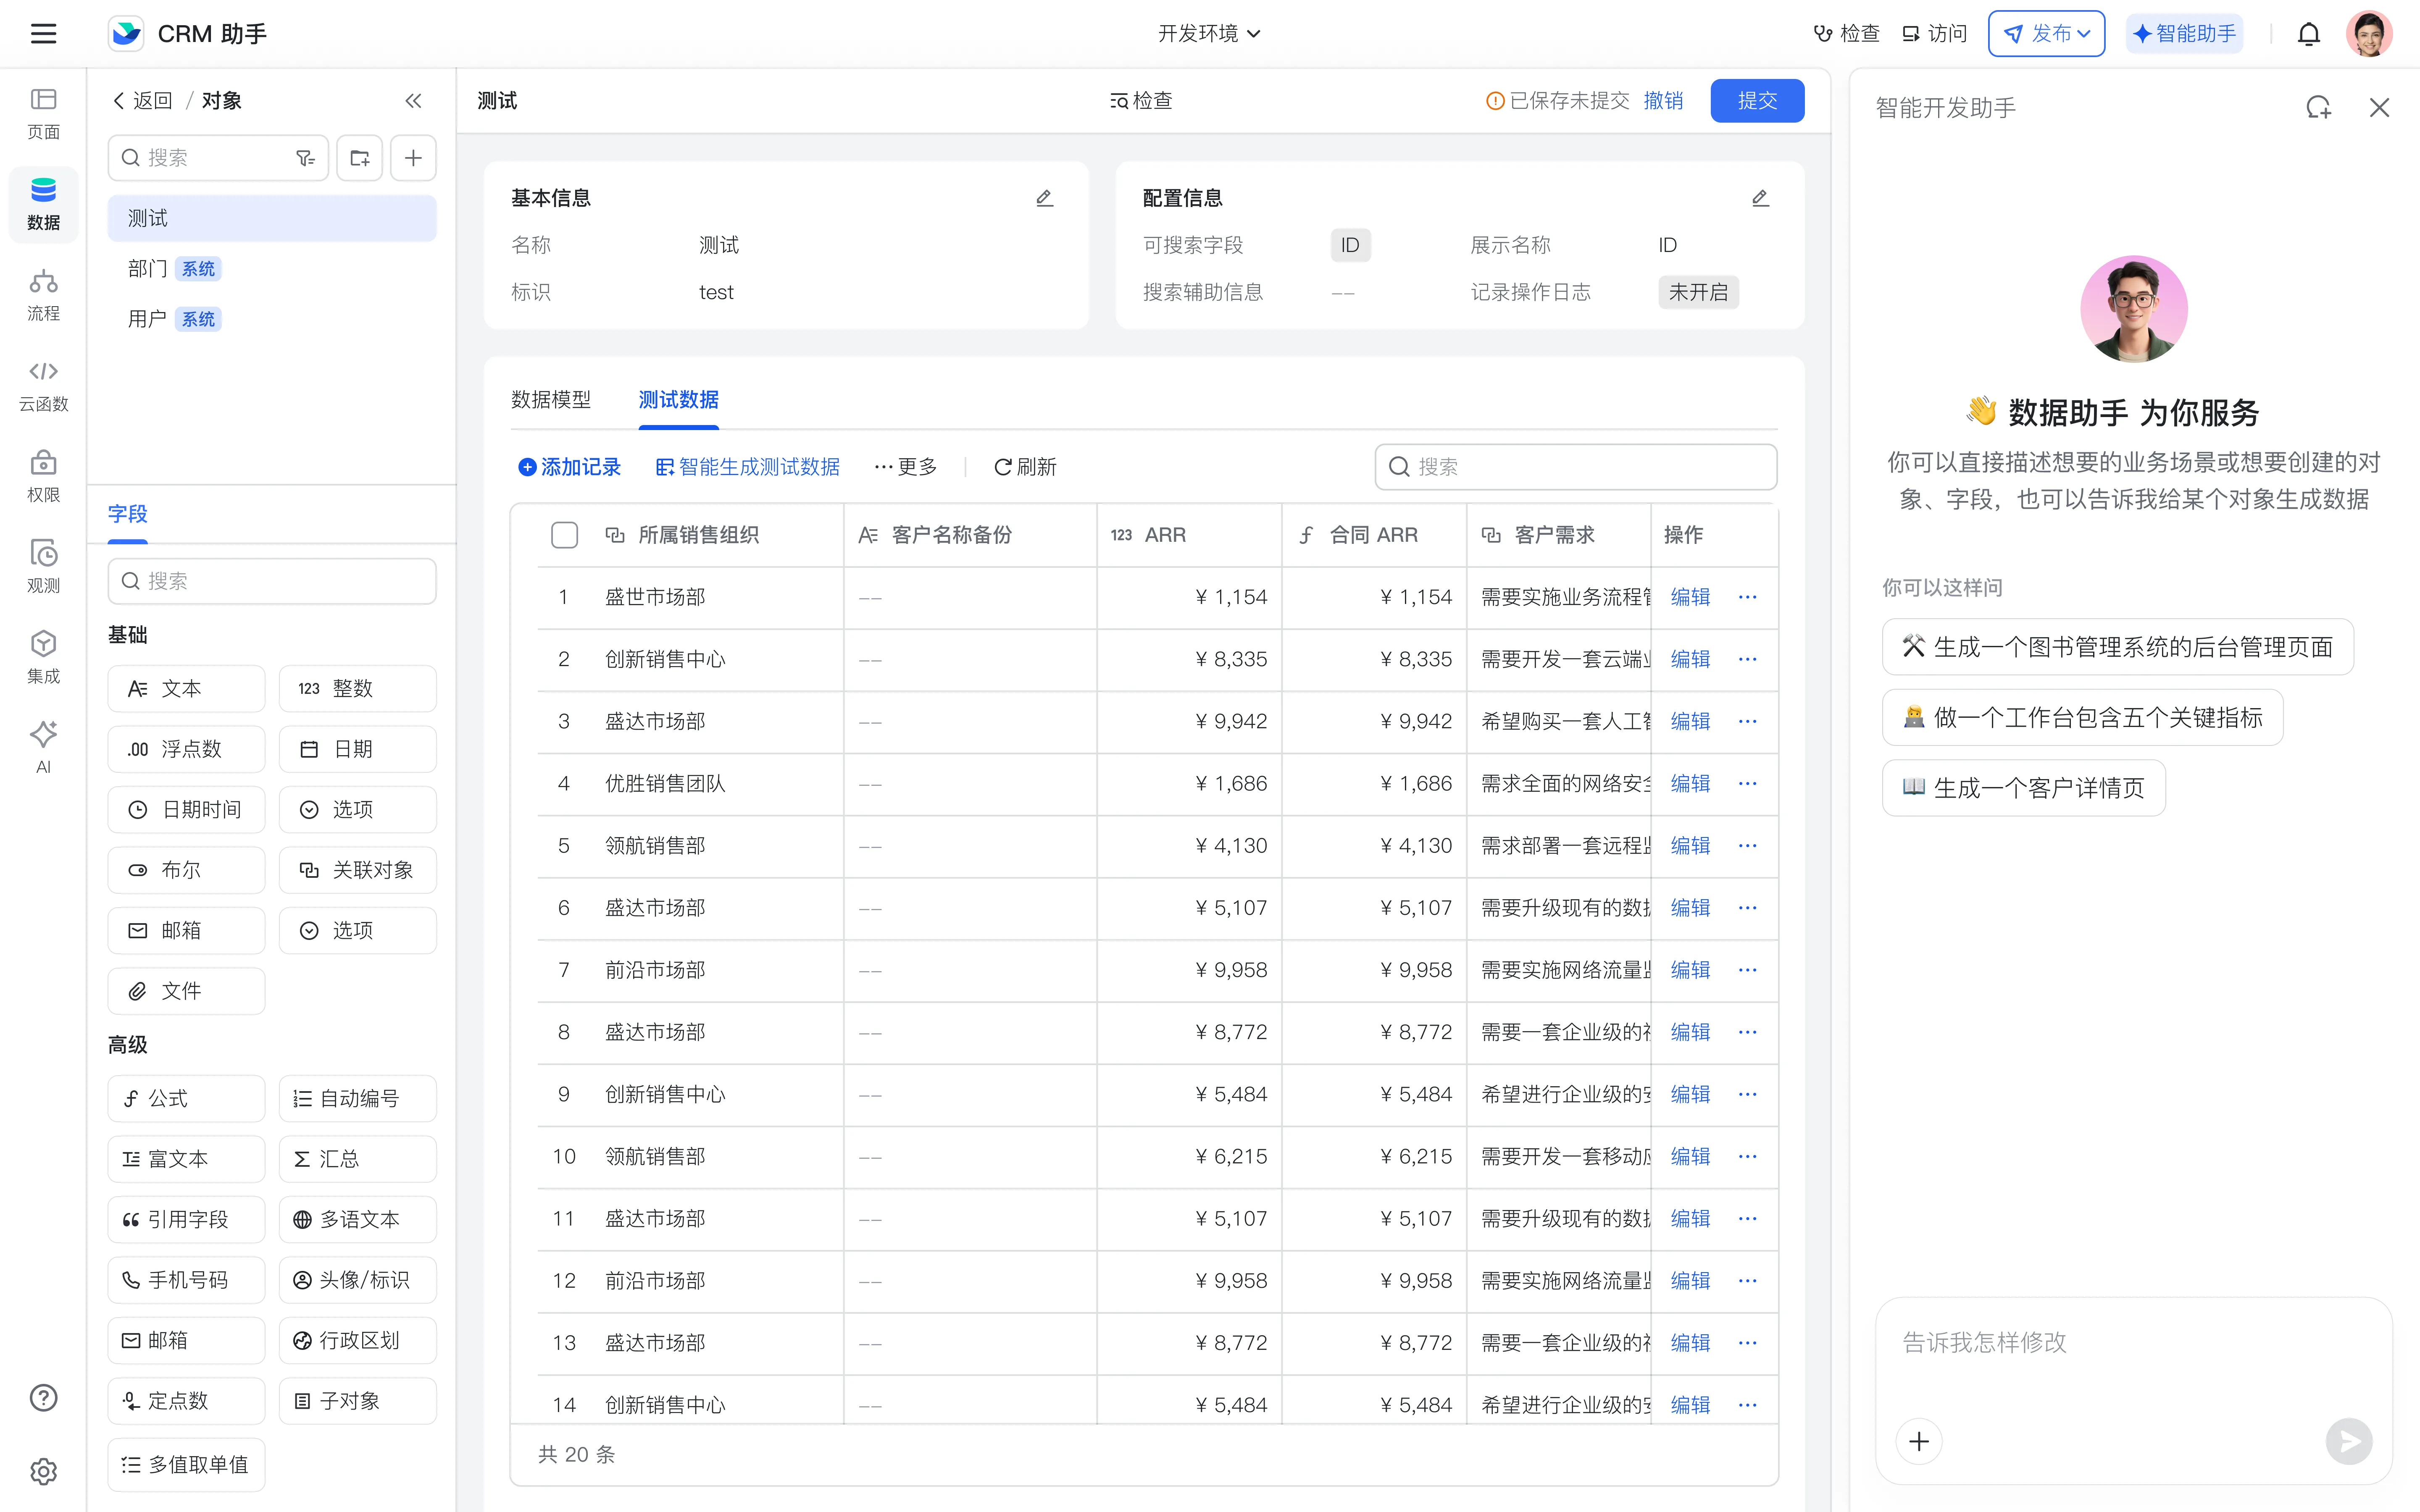Pick the 日期时间 field type
The image size is (2420, 1512).
coord(186,810)
